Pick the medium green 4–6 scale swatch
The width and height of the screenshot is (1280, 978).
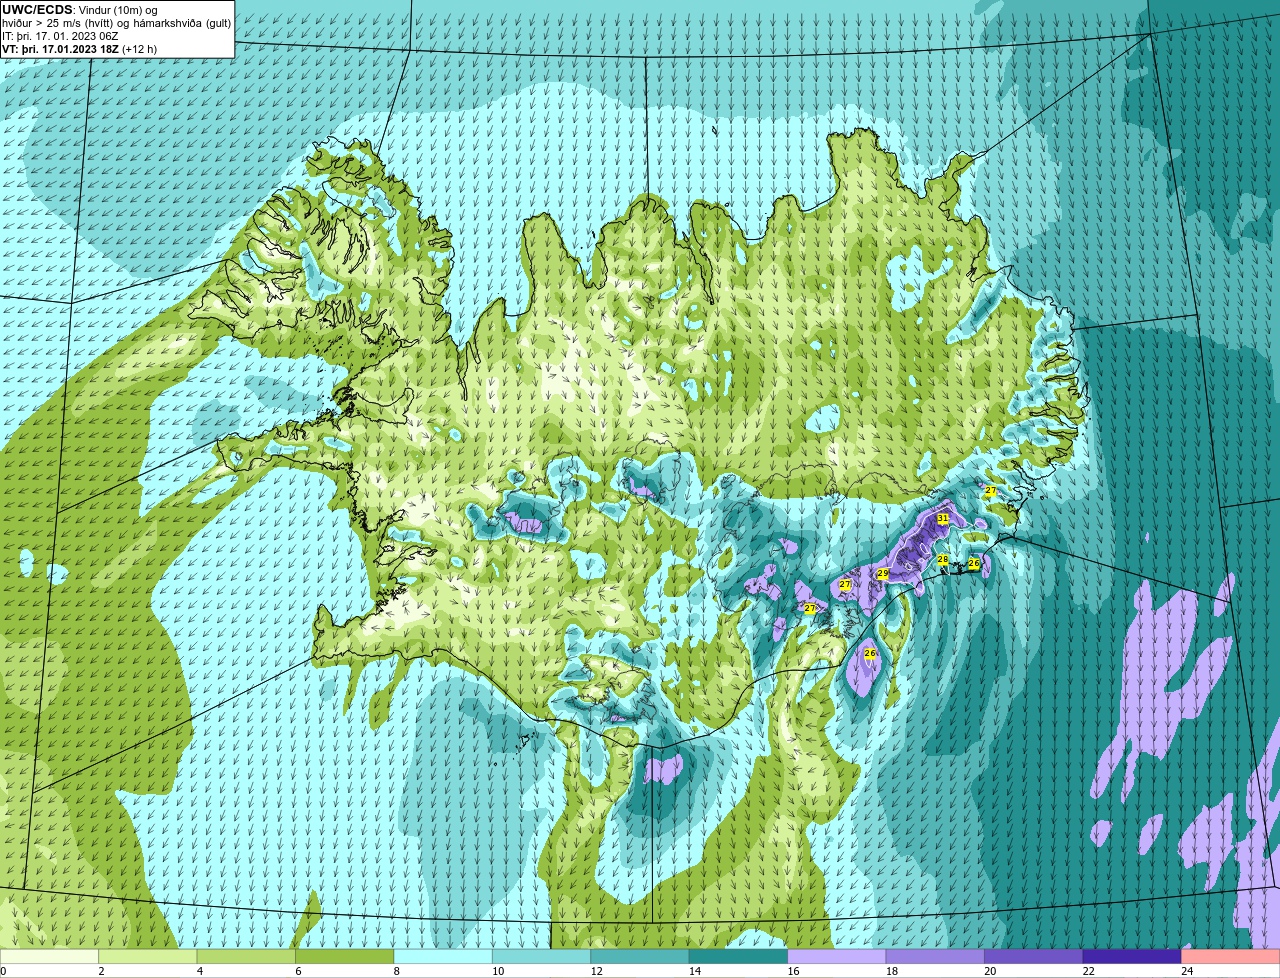[246, 957]
